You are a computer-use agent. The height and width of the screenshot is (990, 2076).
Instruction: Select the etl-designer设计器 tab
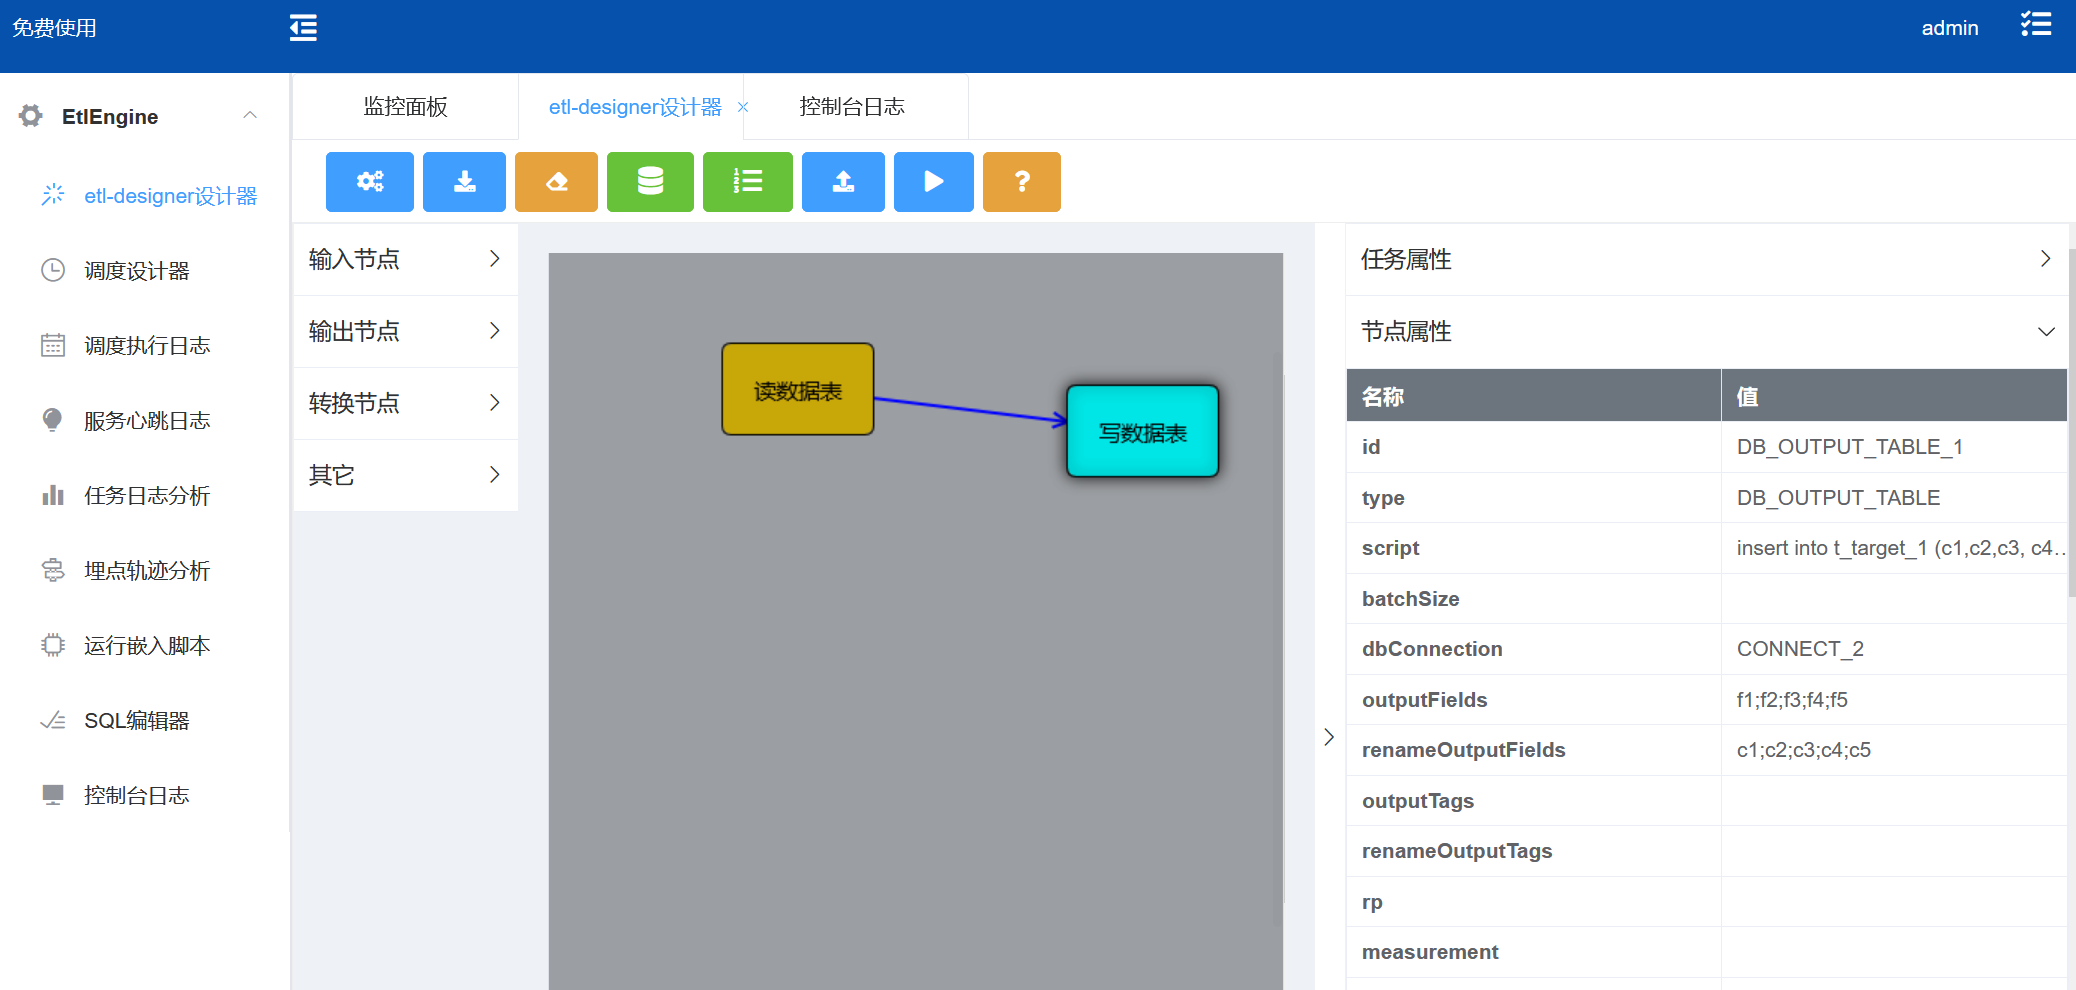pyautogui.click(x=635, y=106)
